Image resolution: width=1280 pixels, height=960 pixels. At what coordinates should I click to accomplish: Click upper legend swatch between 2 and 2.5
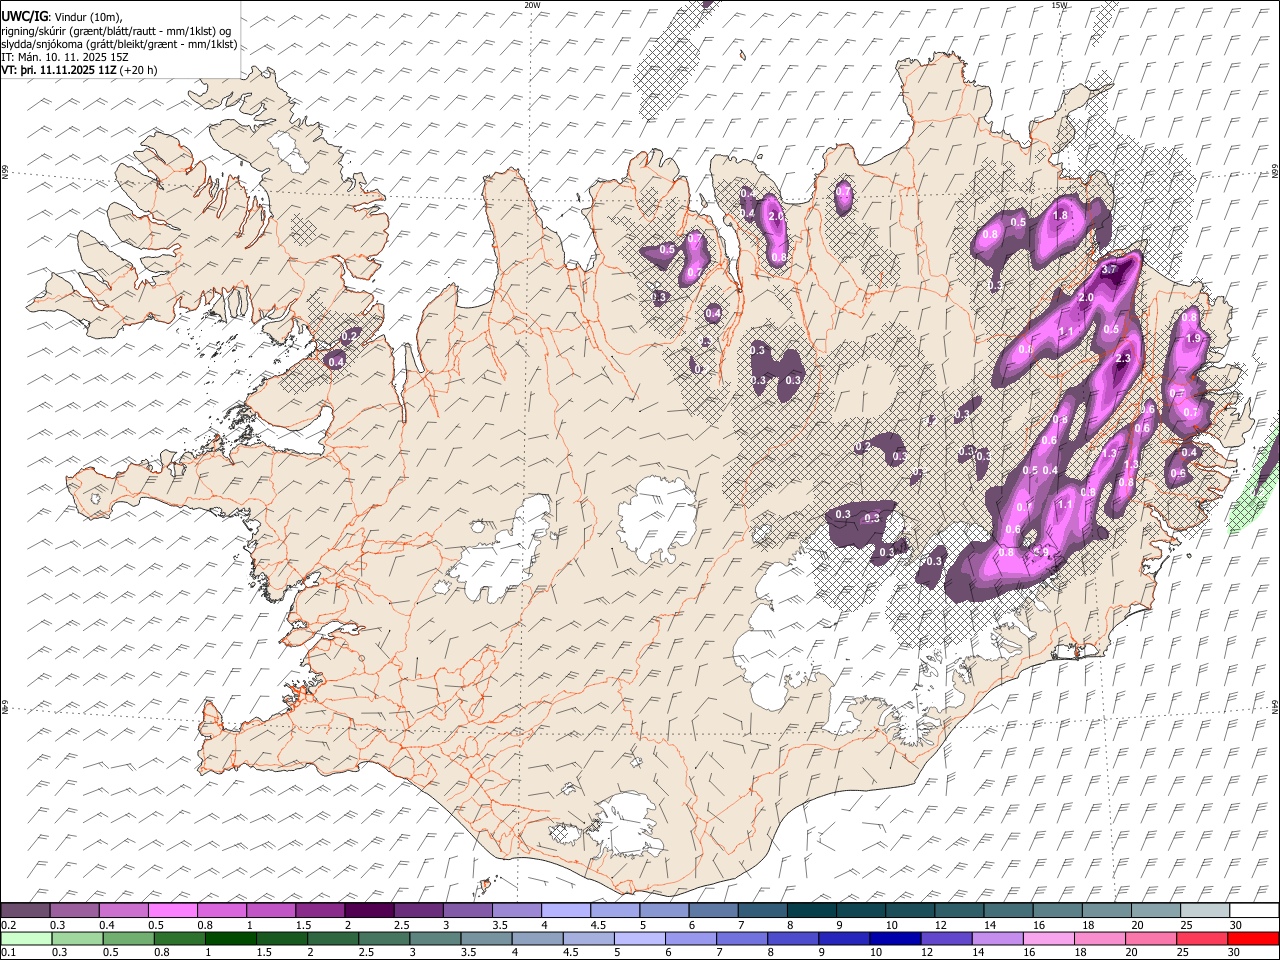coord(369,910)
